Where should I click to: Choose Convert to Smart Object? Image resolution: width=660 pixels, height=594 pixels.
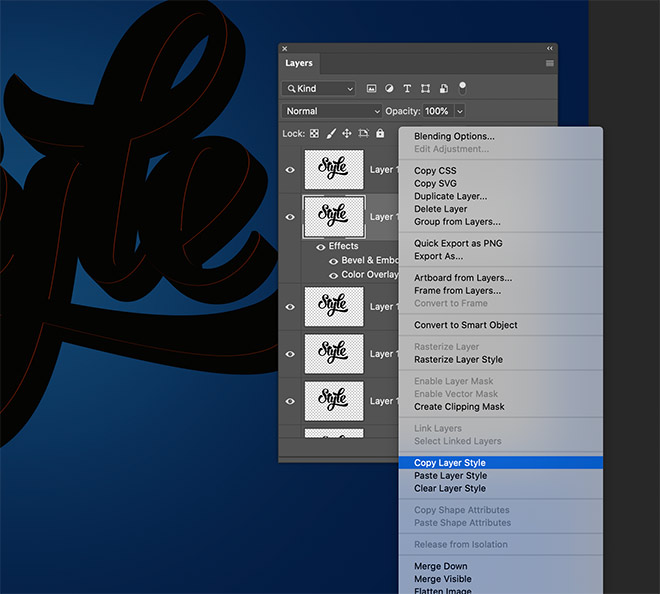(466, 325)
